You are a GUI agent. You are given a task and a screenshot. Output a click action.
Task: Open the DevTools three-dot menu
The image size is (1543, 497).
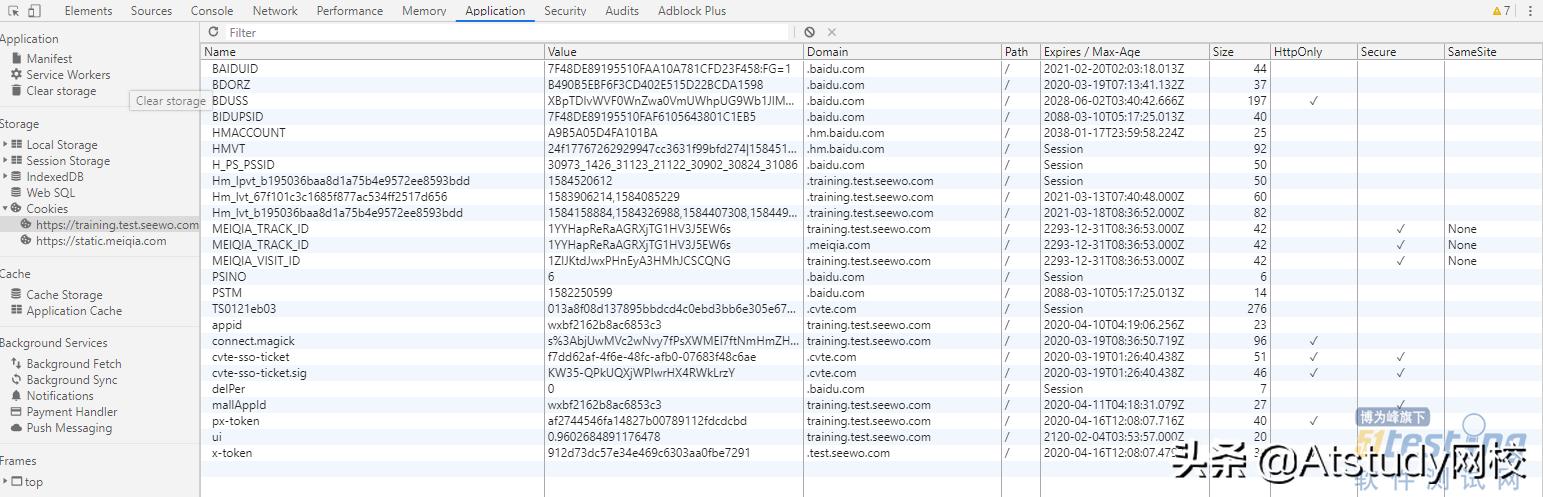1530,11
